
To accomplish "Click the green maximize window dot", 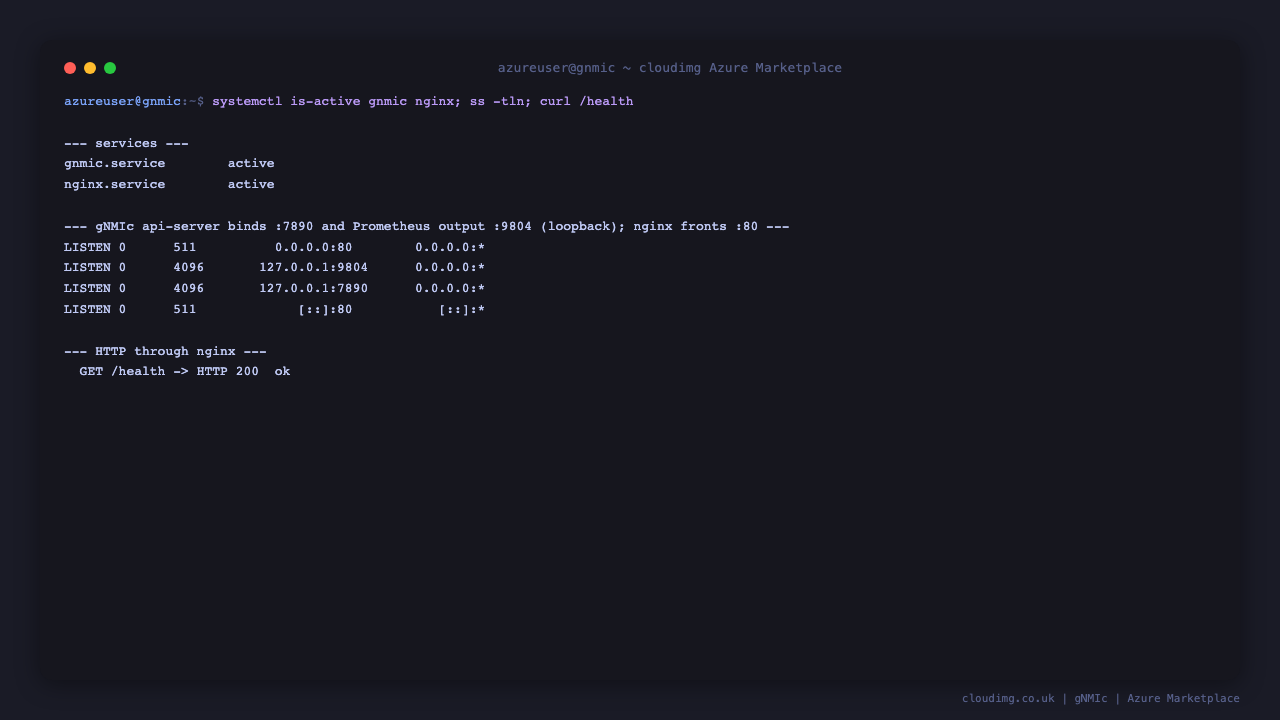I will pyautogui.click(x=110, y=68).
